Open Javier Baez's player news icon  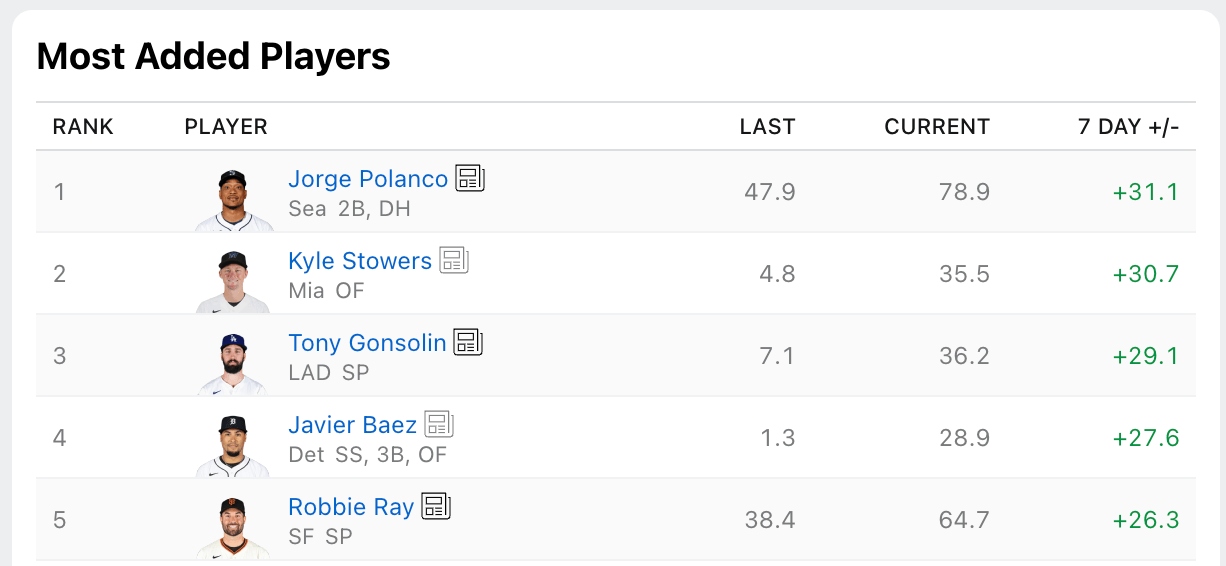click(x=439, y=424)
